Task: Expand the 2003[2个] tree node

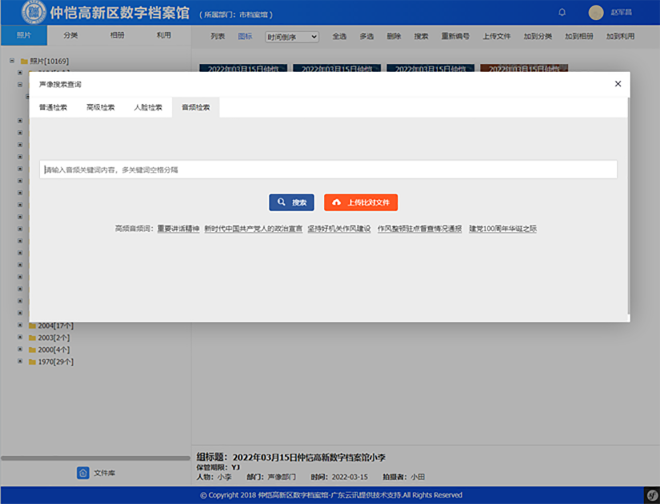Action: click(19, 338)
